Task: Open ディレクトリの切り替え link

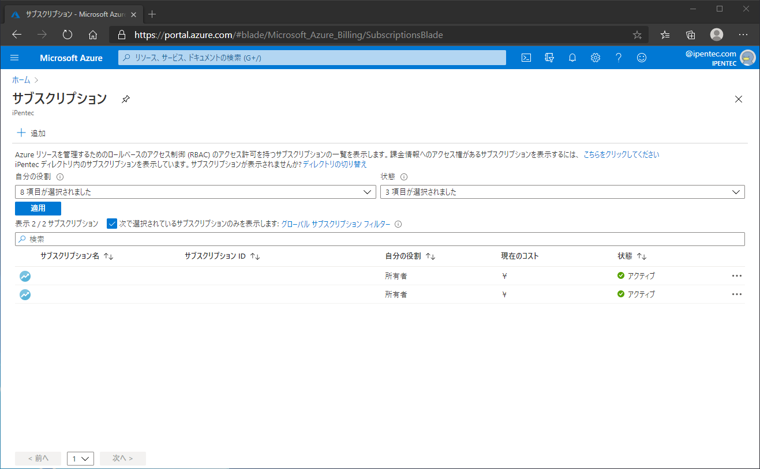Action: (x=335, y=164)
